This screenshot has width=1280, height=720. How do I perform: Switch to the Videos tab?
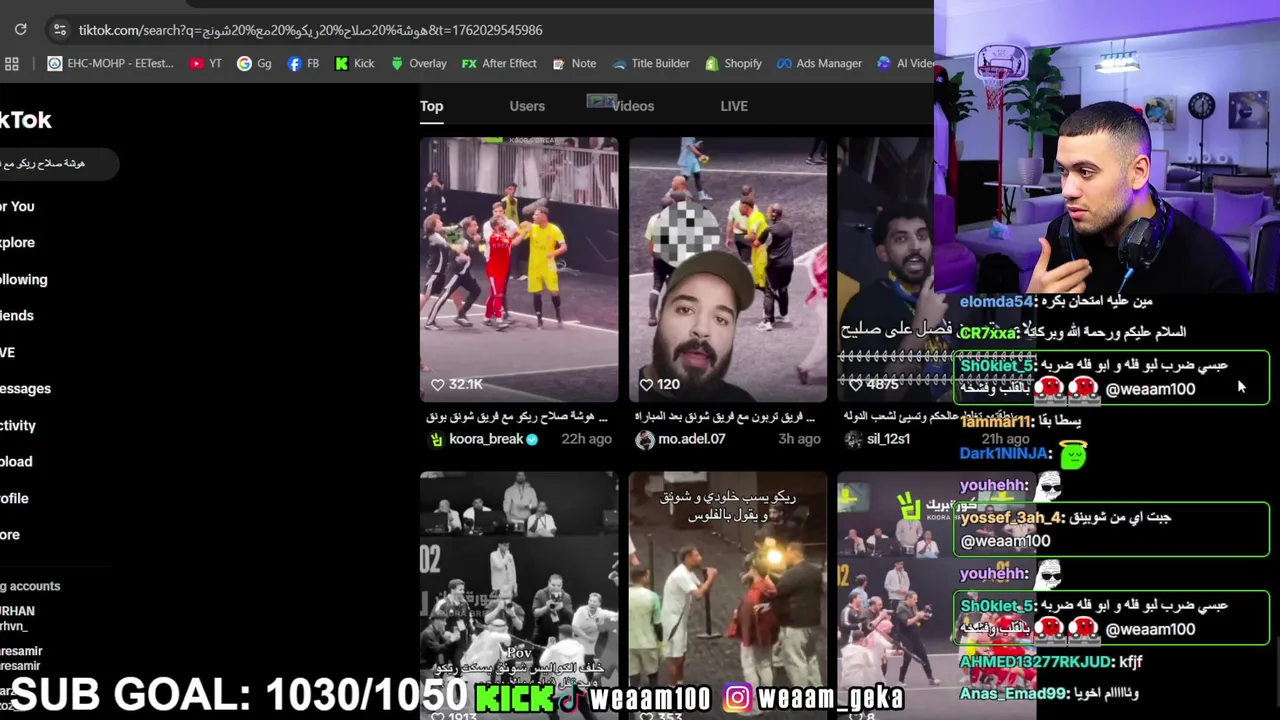click(x=633, y=106)
